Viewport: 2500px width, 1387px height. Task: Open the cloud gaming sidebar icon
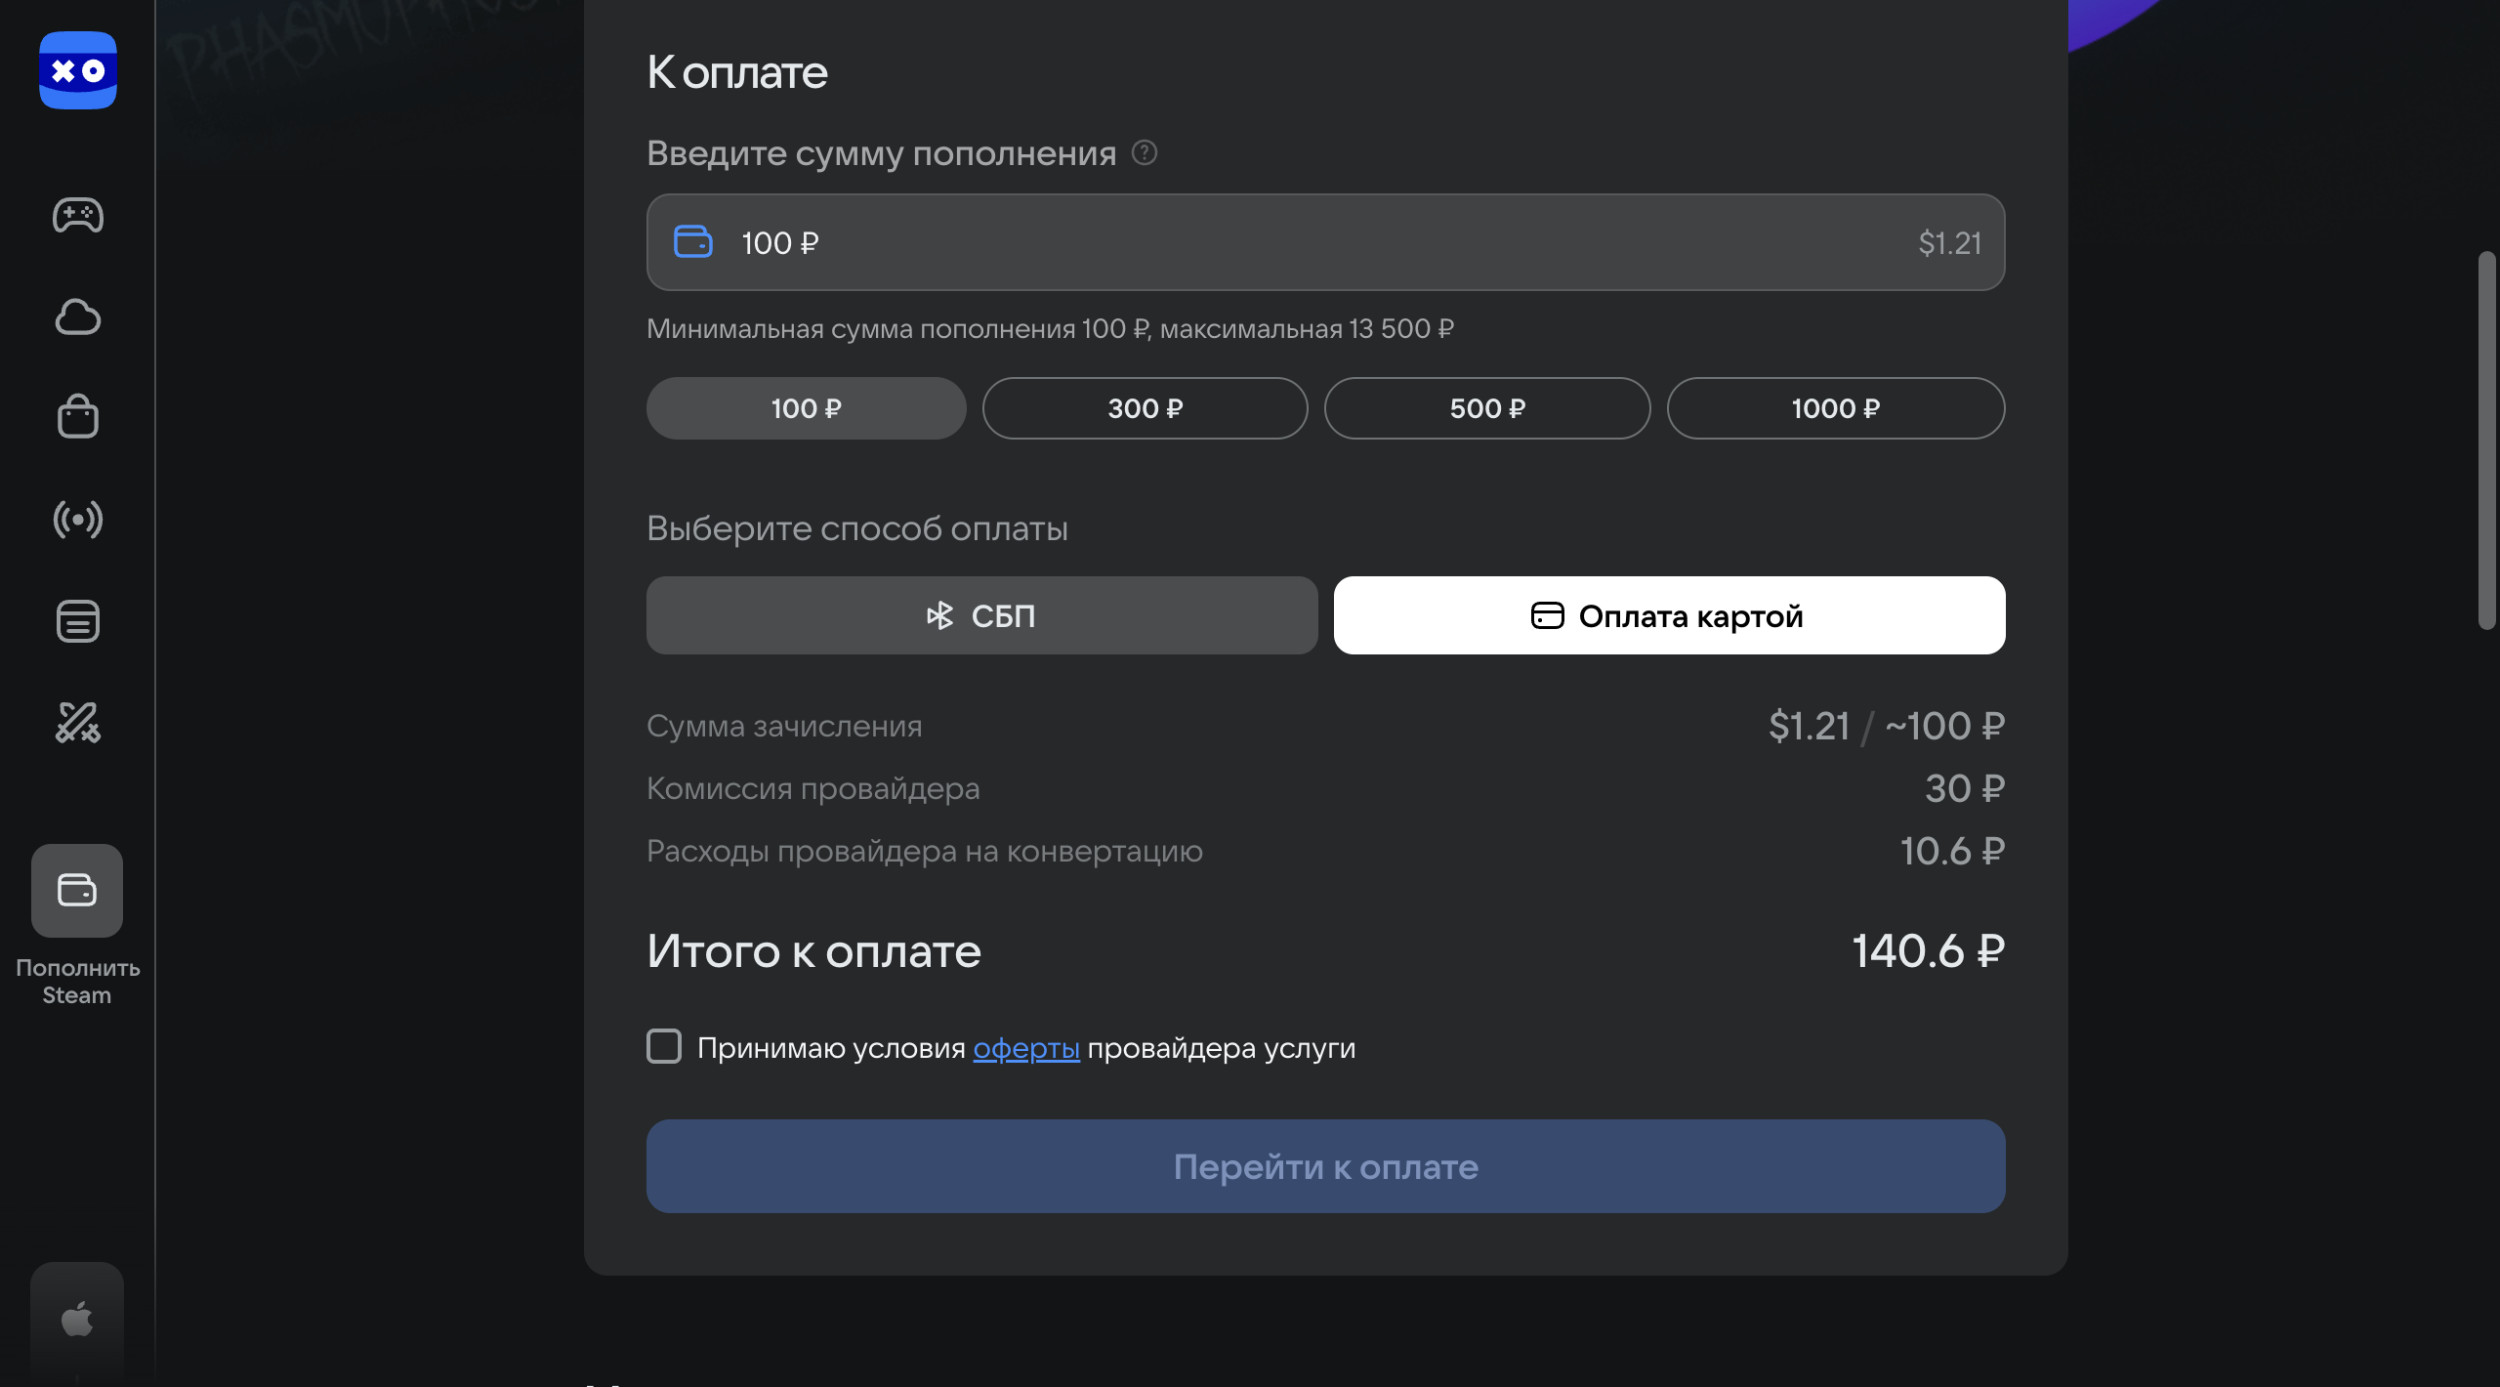click(x=78, y=317)
